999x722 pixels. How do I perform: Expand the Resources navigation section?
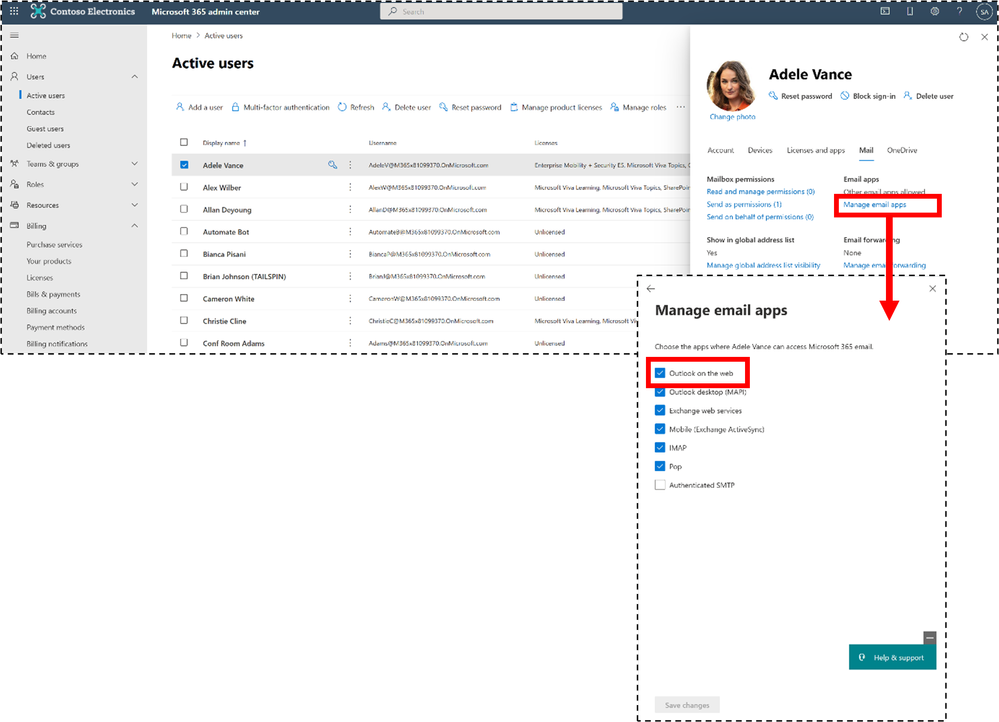tap(134, 205)
